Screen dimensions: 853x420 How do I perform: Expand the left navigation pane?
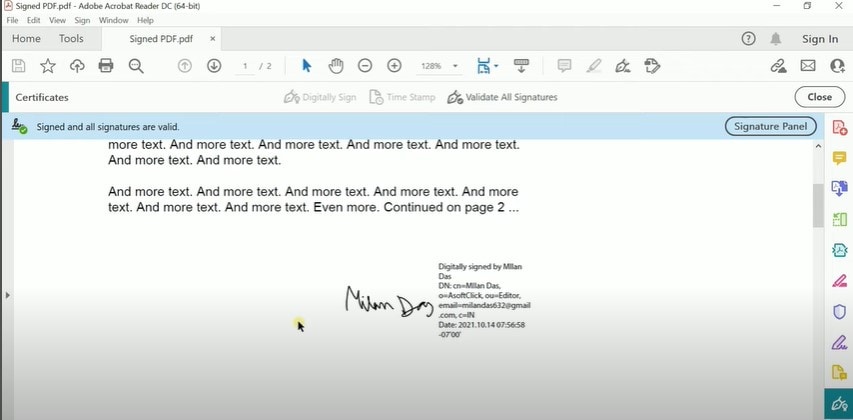coord(7,295)
